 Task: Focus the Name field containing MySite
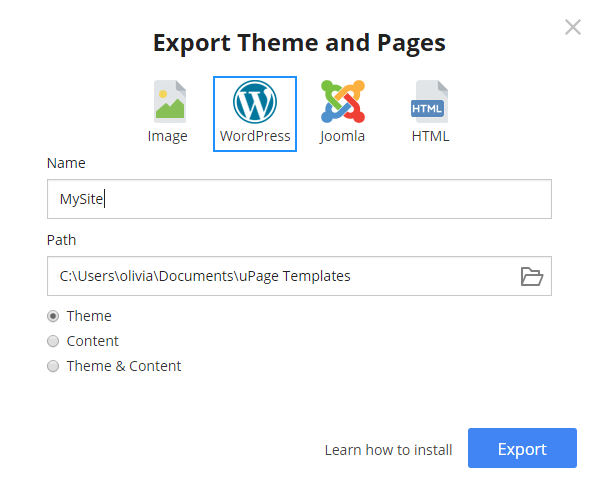(x=299, y=199)
